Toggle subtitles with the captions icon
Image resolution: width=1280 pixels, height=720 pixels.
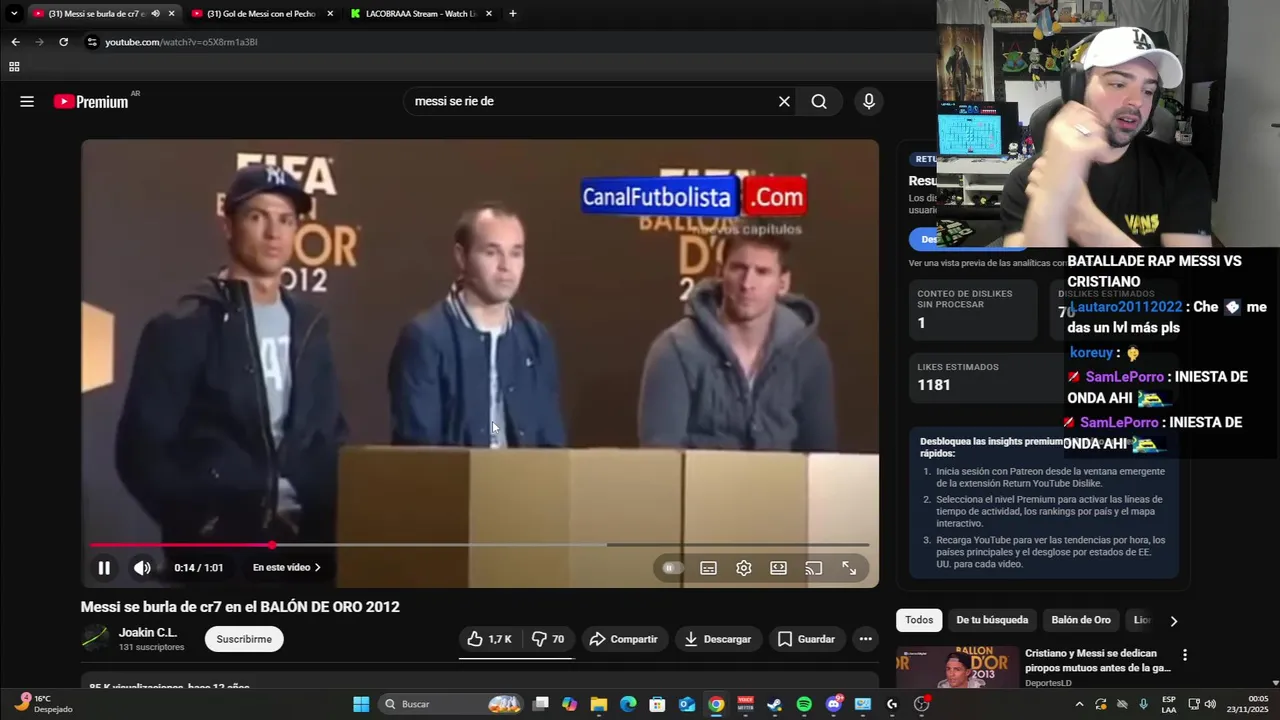(708, 568)
